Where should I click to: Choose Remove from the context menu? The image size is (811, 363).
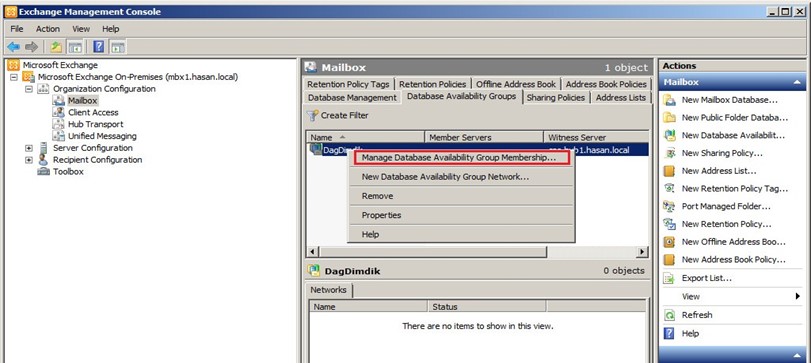pos(461,196)
